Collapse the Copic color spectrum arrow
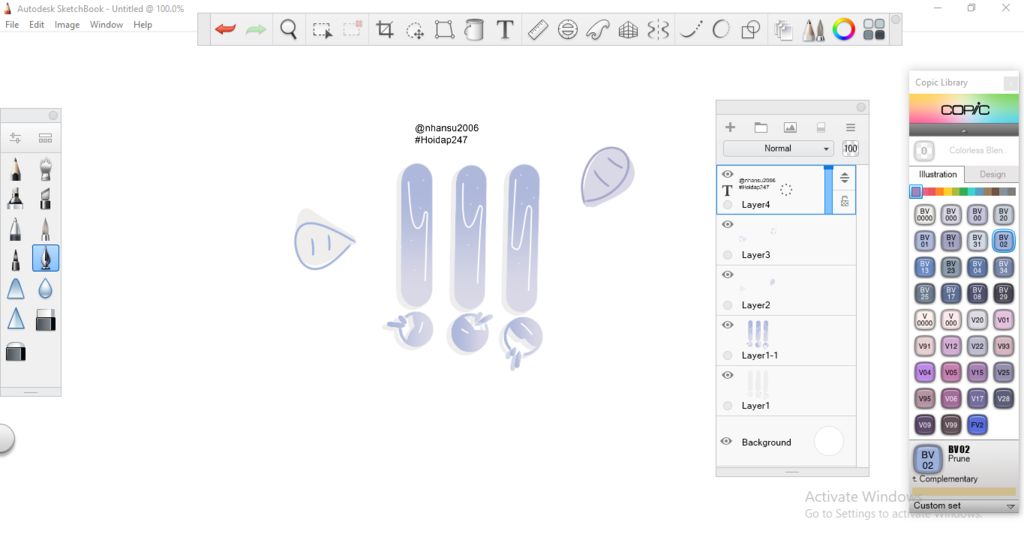The height and width of the screenshot is (546, 1024). pyautogui.click(x=964, y=130)
